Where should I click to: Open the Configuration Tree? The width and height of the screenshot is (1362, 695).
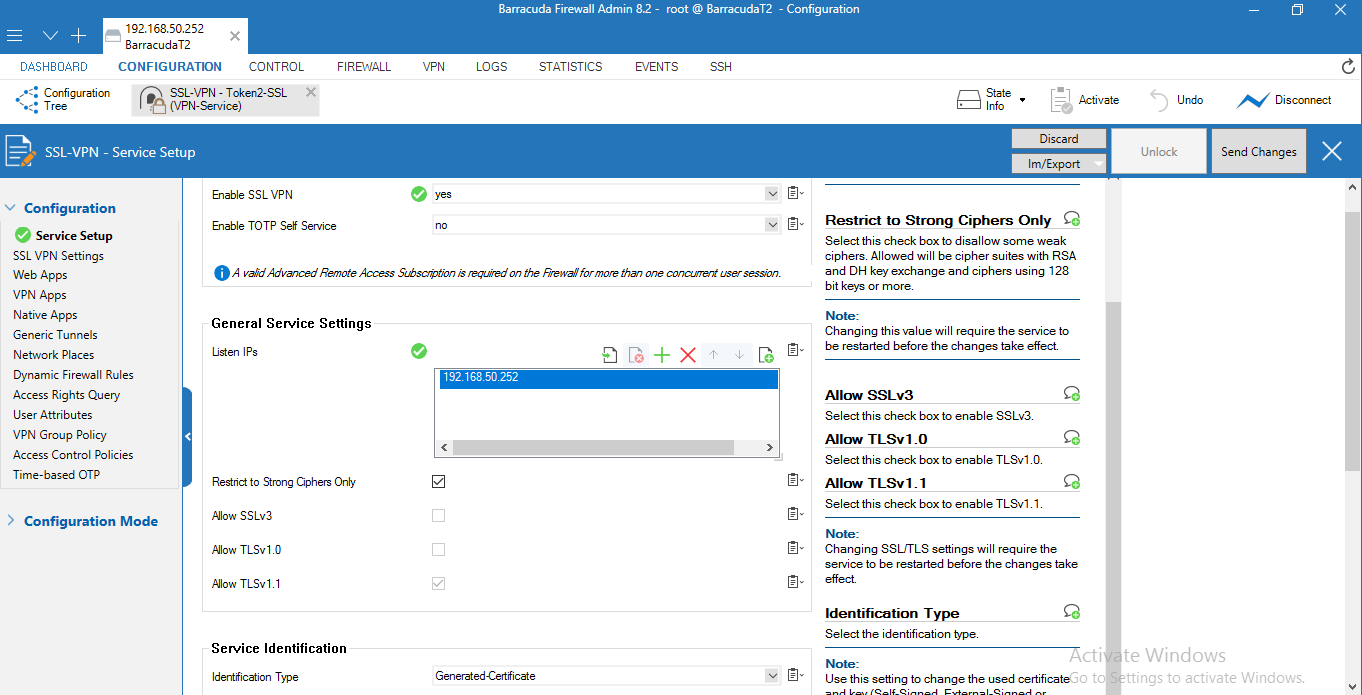(x=63, y=100)
